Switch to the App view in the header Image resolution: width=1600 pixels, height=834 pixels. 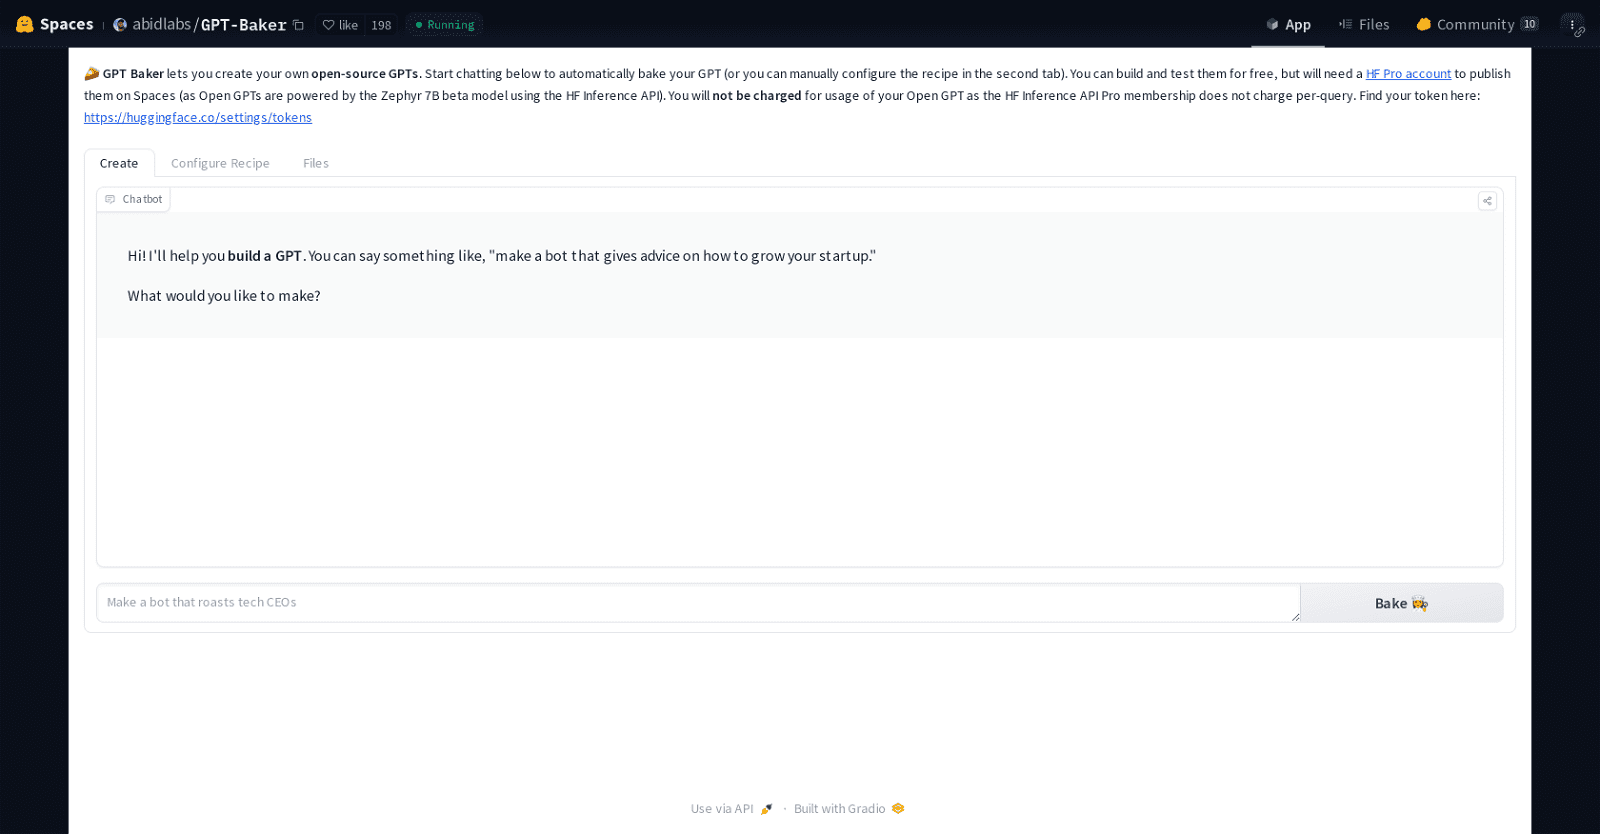[x=1288, y=25]
